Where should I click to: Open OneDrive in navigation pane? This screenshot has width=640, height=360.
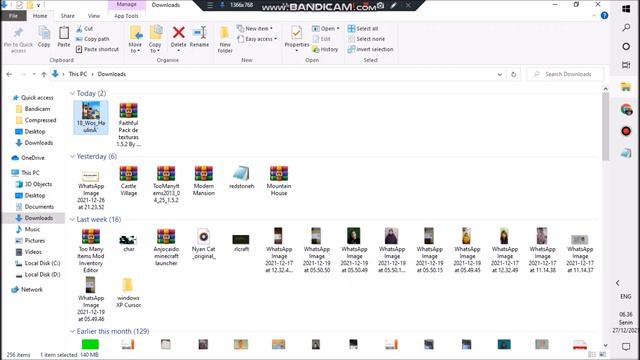coord(28,158)
